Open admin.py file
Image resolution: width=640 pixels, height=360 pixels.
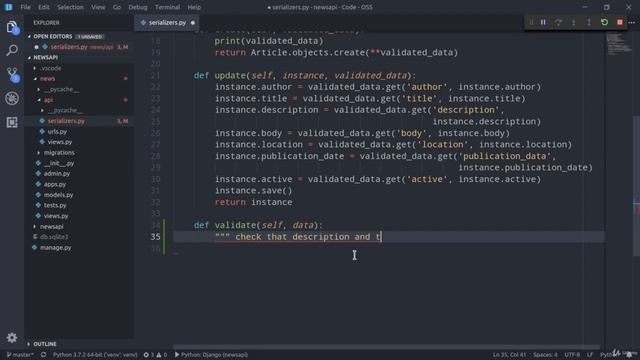click(x=57, y=173)
